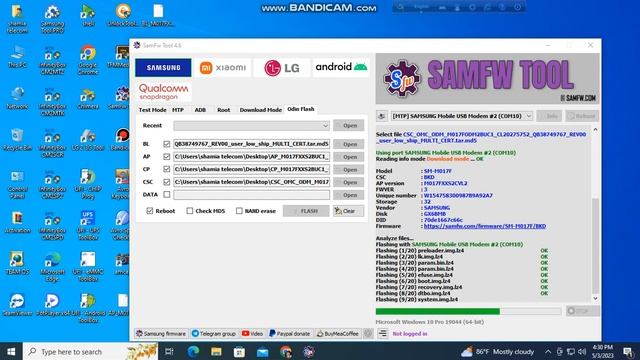Toggle the Reboot checkbox

point(150,211)
